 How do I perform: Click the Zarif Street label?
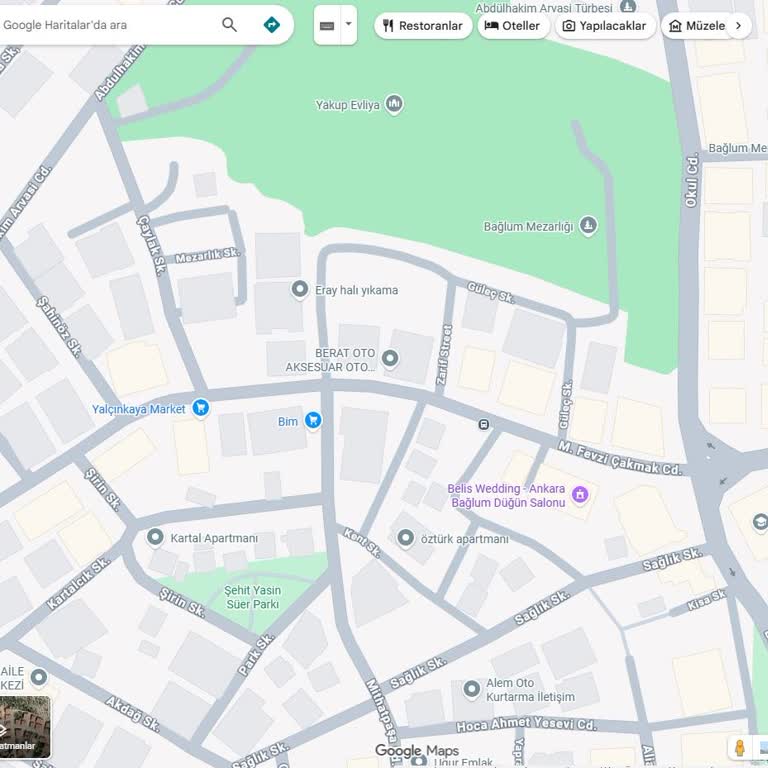(x=444, y=355)
